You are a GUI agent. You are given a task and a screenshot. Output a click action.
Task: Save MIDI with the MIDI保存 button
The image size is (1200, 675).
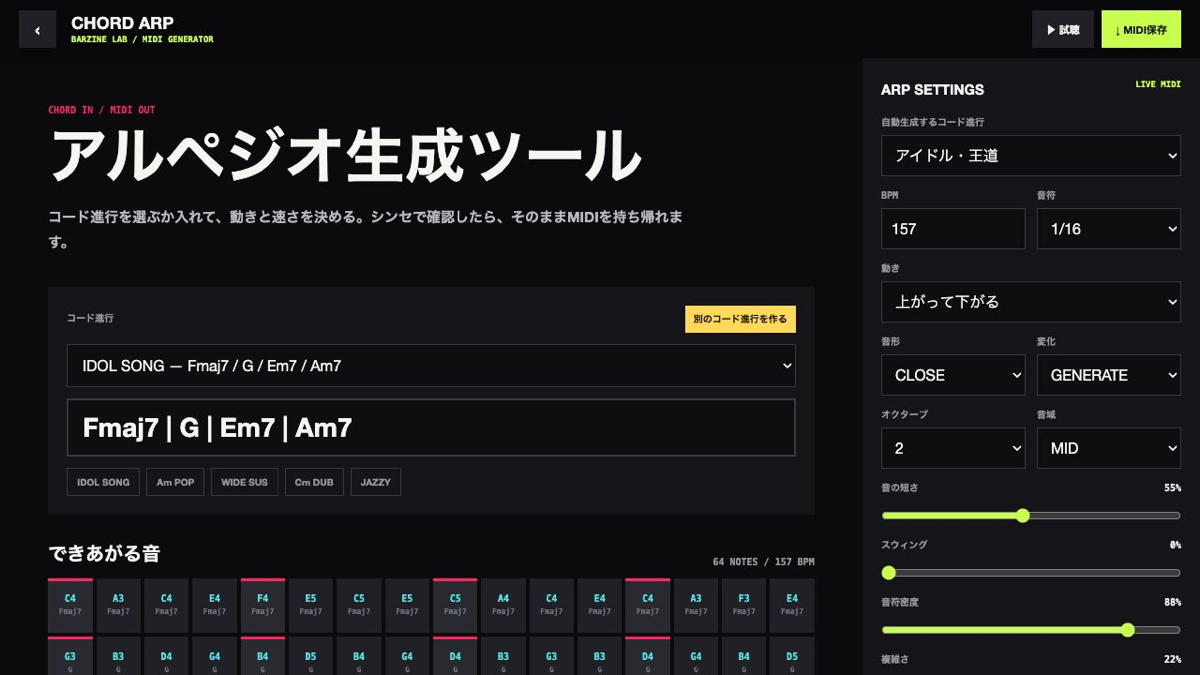1141,30
